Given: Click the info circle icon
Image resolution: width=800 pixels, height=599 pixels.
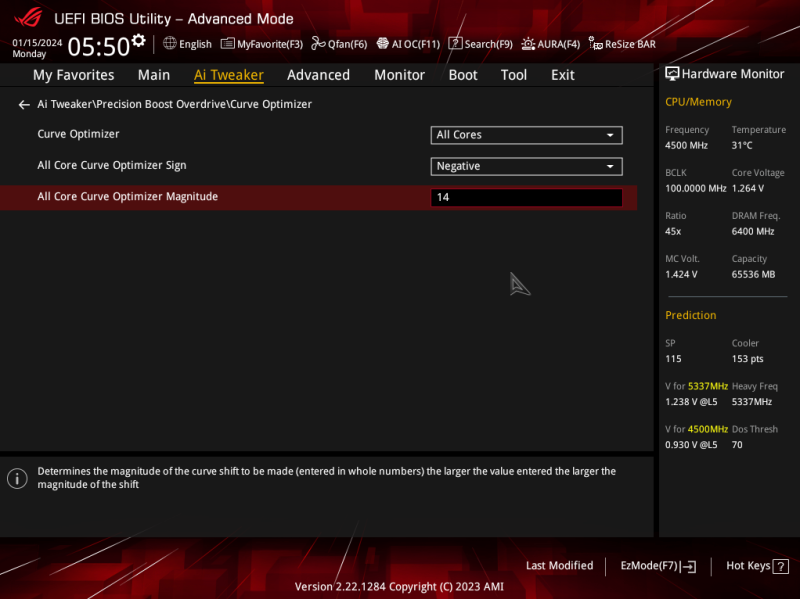Looking at the screenshot, I should point(17,479).
